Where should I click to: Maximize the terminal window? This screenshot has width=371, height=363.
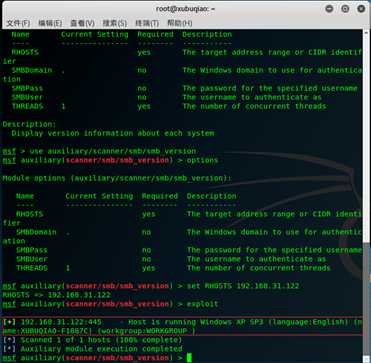(345, 9)
